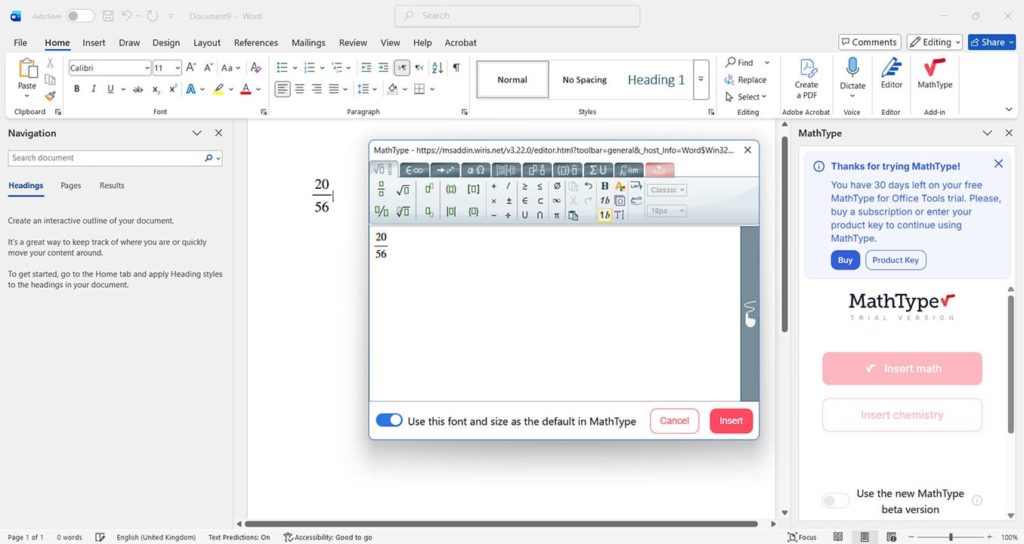Paste in the MathType editor toolbar

tap(573, 215)
